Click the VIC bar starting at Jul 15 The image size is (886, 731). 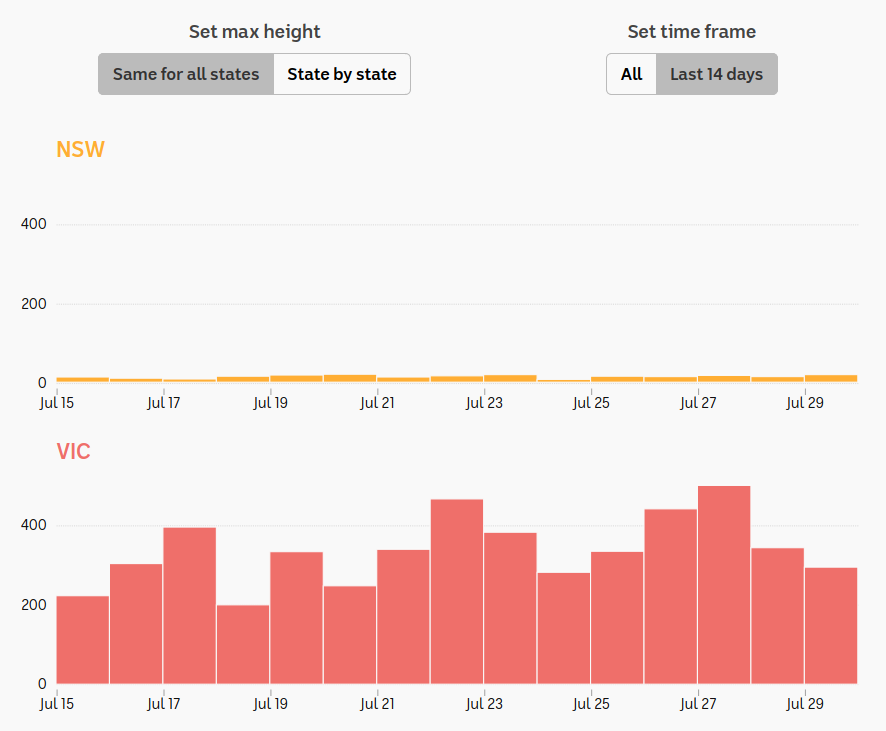[82, 640]
